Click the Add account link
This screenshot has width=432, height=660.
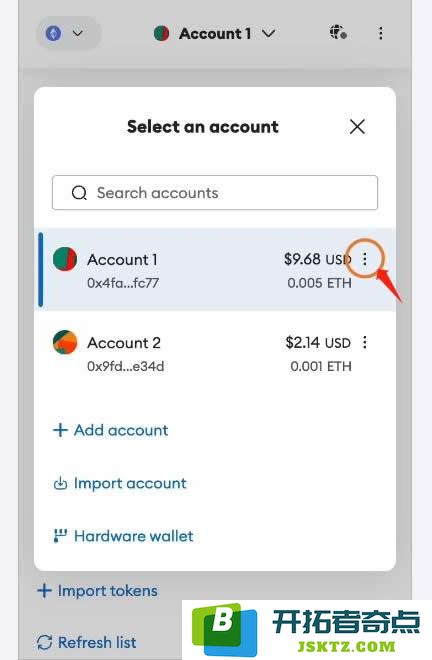coord(110,430)
